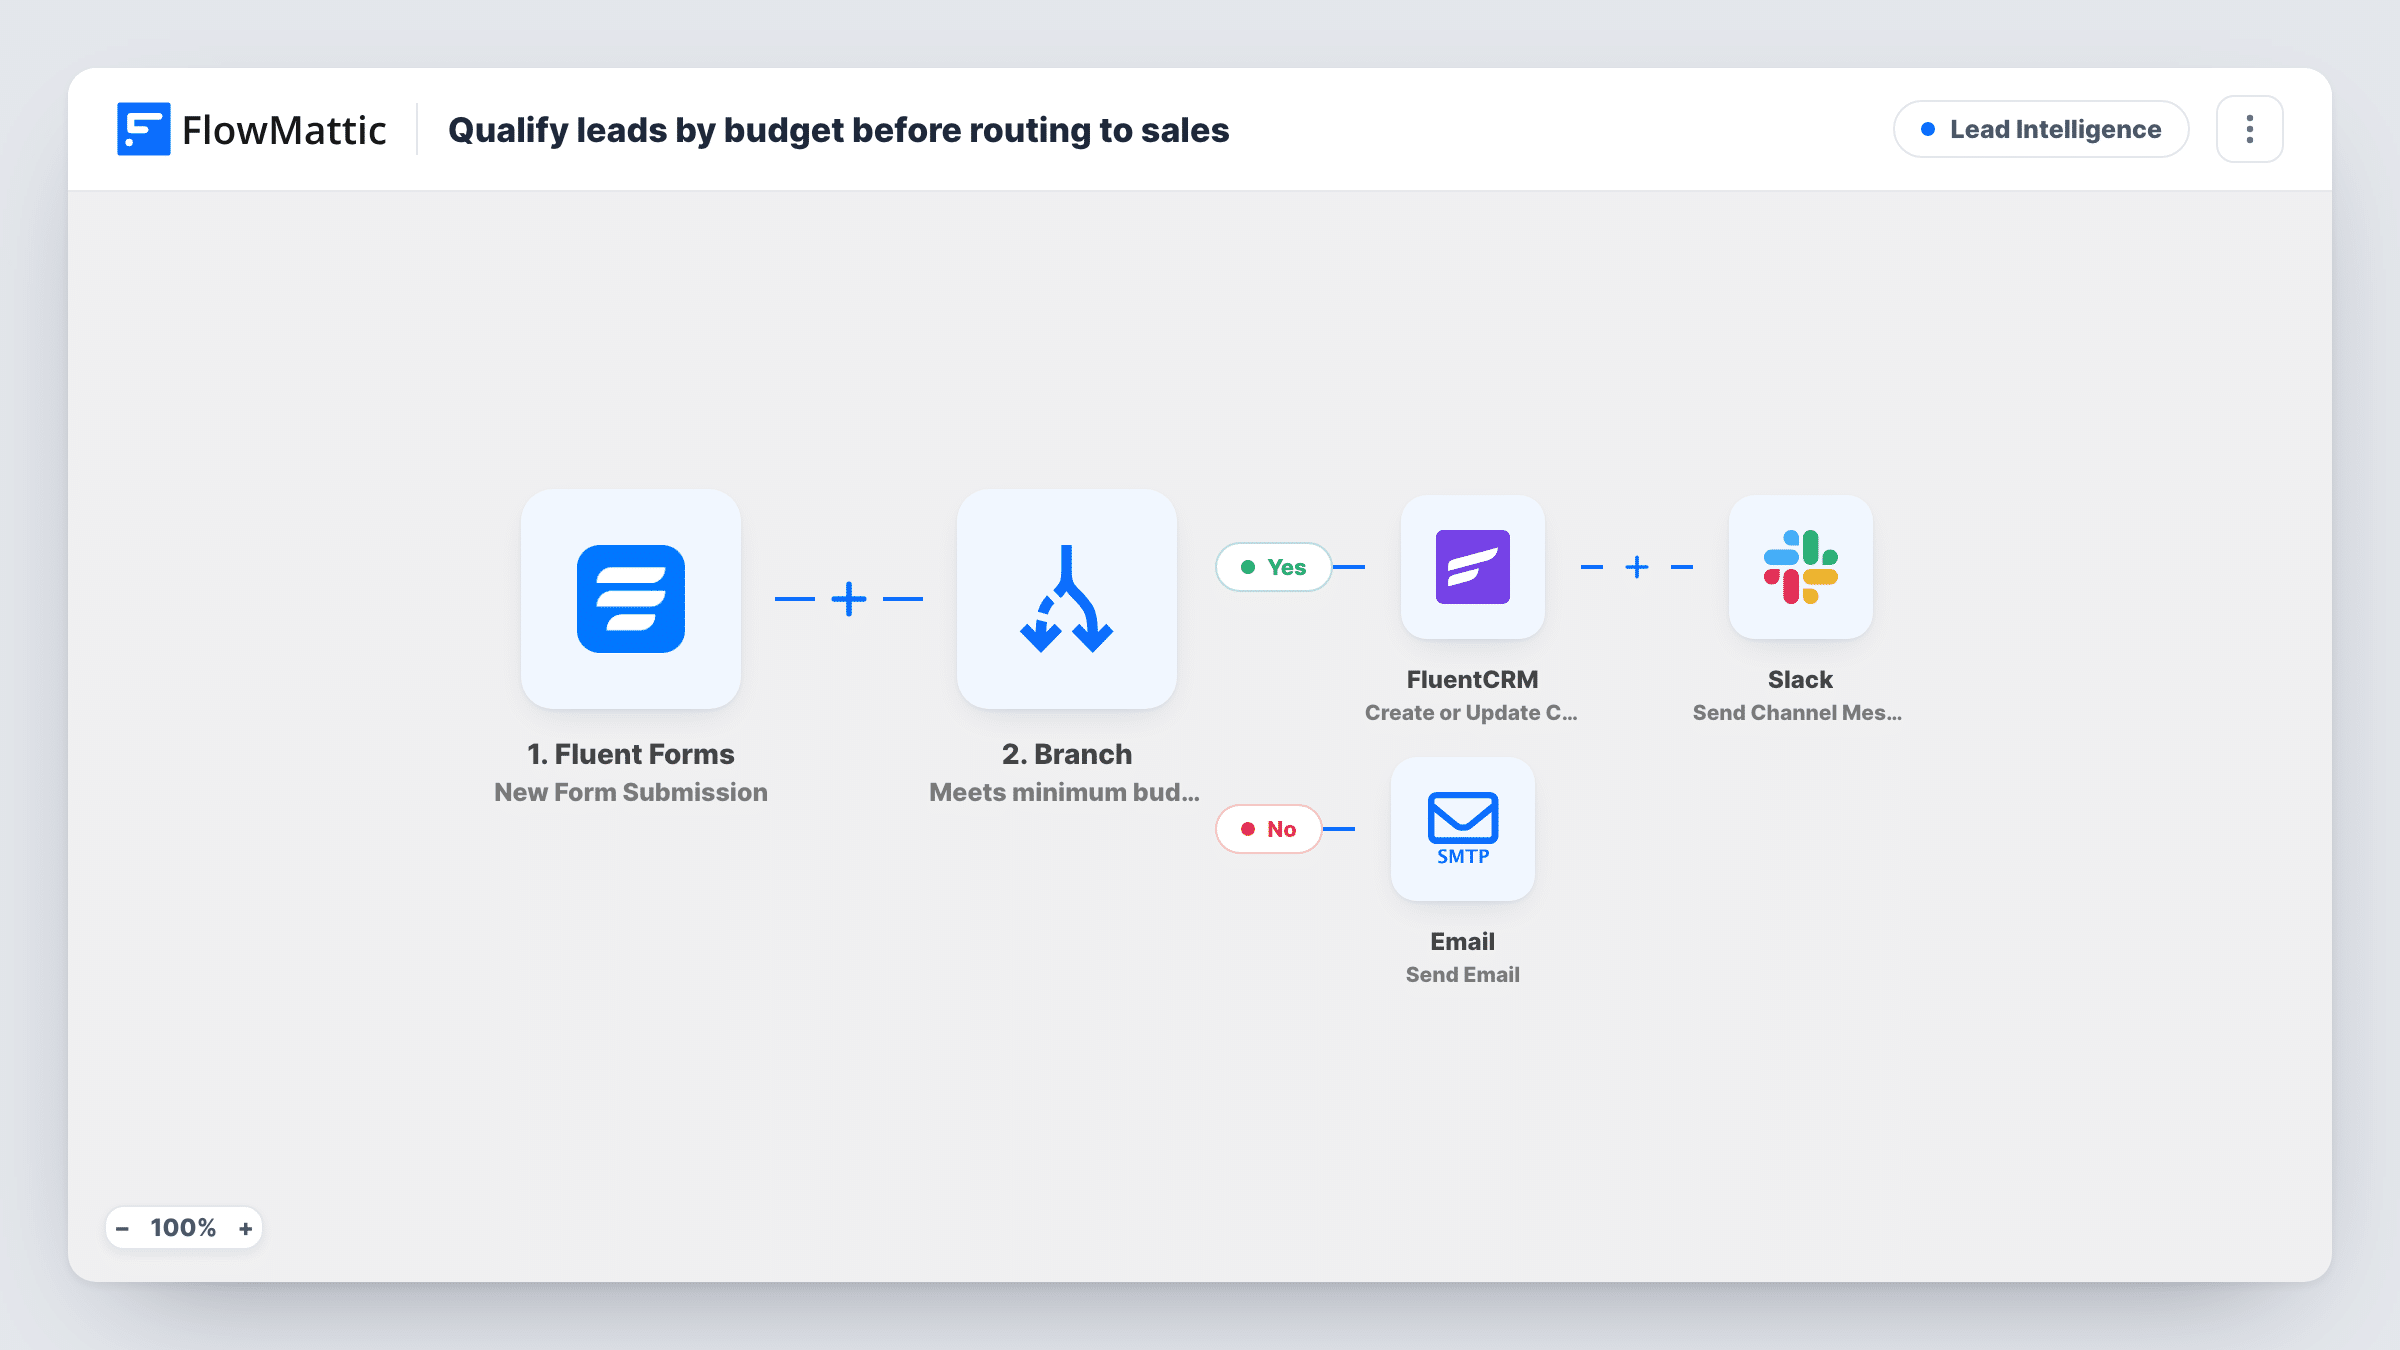Click the '1. Fluent Forms' label
Image resolution: width=2400 pixels, height=1350 pixels.
click(x=631, y=754)
